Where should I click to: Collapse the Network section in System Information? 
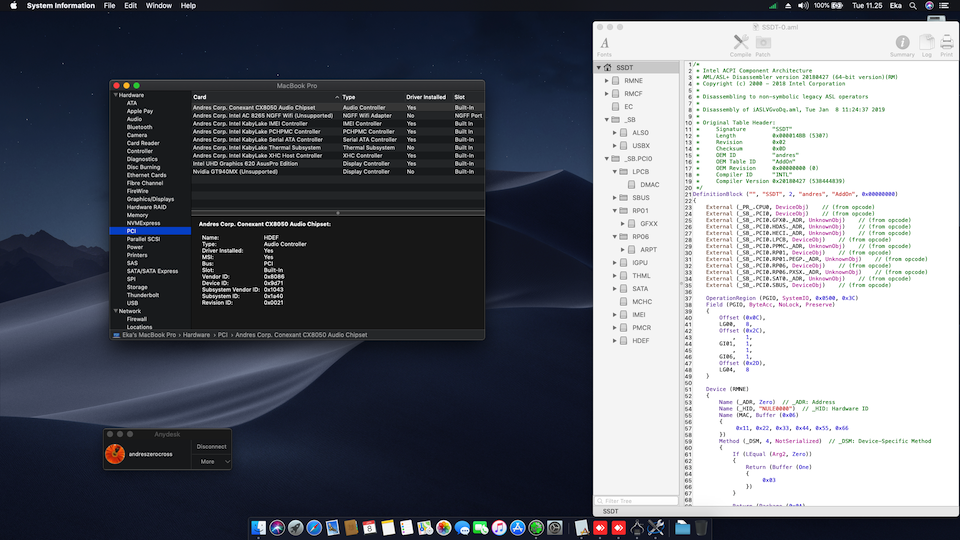click(115, 311)
